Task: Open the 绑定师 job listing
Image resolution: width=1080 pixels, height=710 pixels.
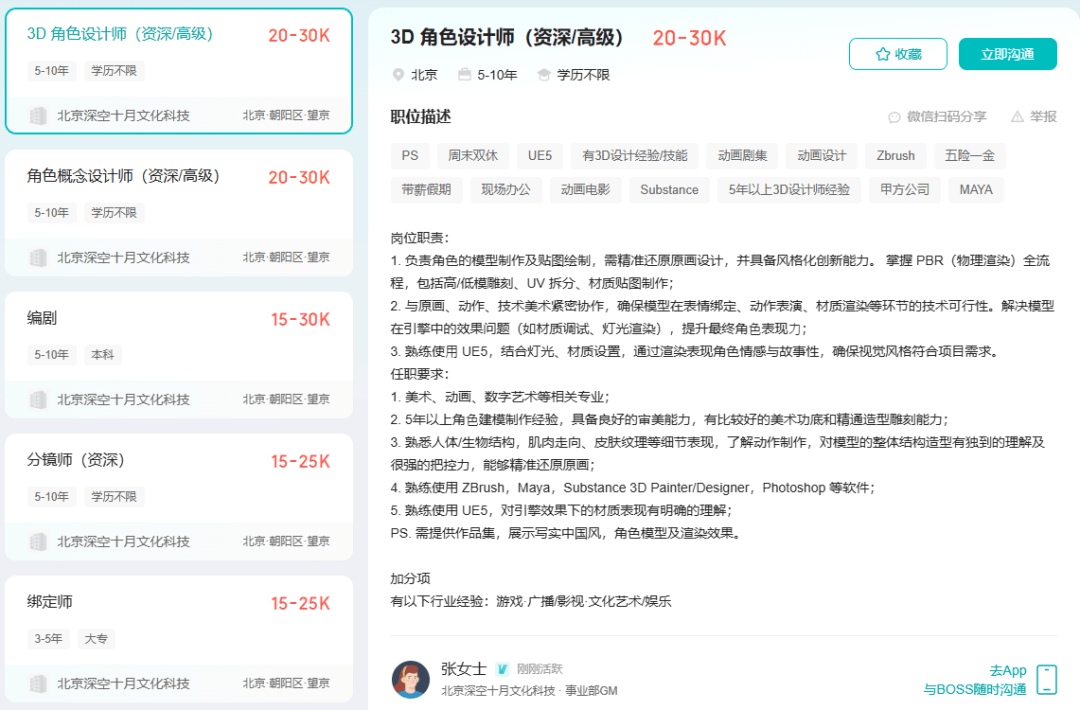Action: [50, 603]
